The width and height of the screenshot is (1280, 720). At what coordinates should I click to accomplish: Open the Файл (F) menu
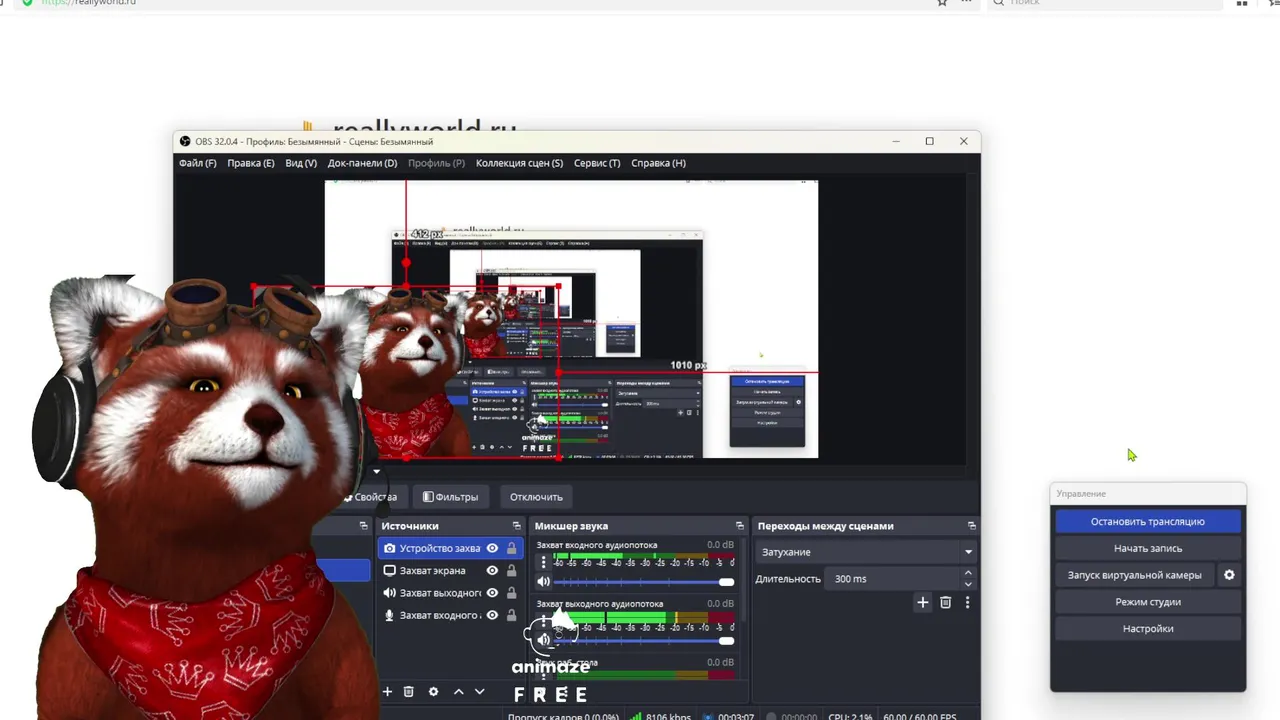click(x=197, y=163)
